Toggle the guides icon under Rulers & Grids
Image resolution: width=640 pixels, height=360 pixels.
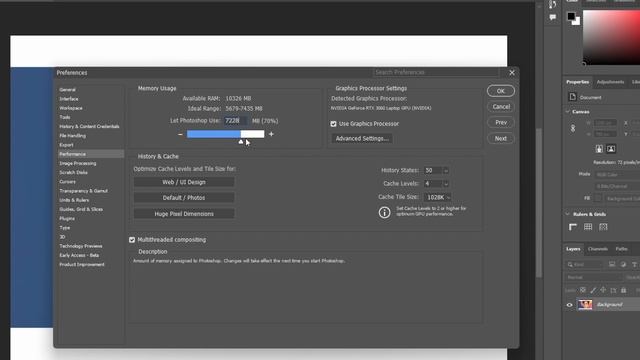tap(603, 227)
